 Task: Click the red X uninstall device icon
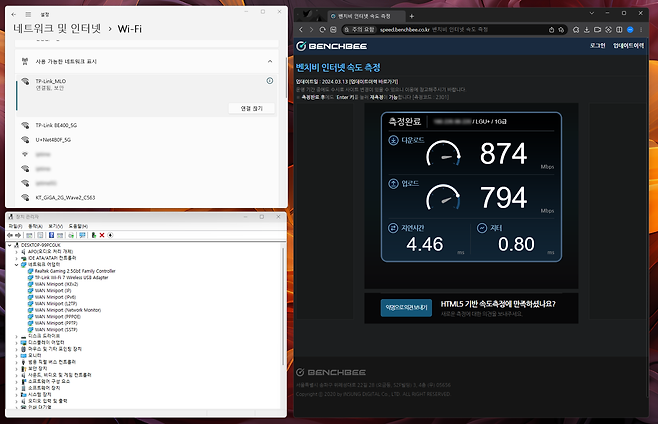coord(102,235)
